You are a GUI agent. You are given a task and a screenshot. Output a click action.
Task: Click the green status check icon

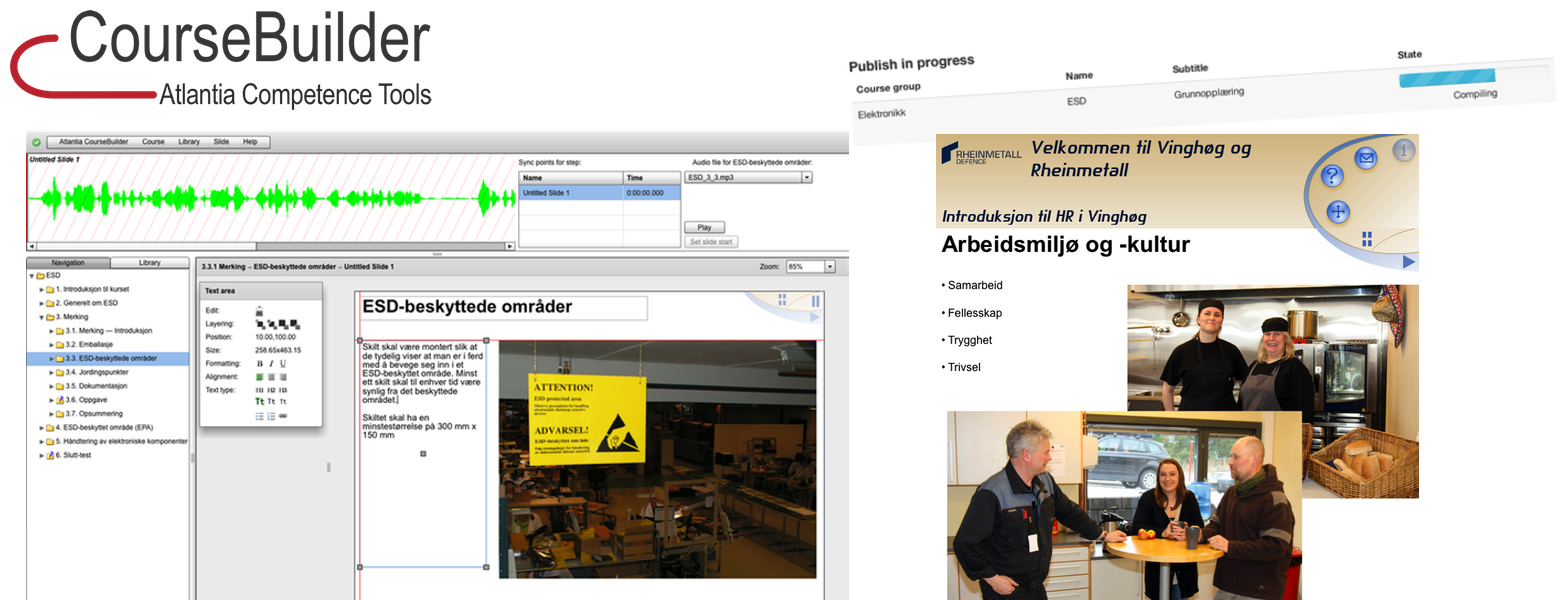click(x=36, y=142)
